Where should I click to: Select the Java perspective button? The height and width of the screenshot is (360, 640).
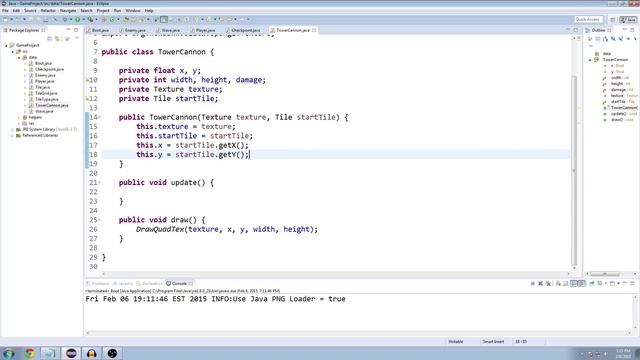coord(628,20)
